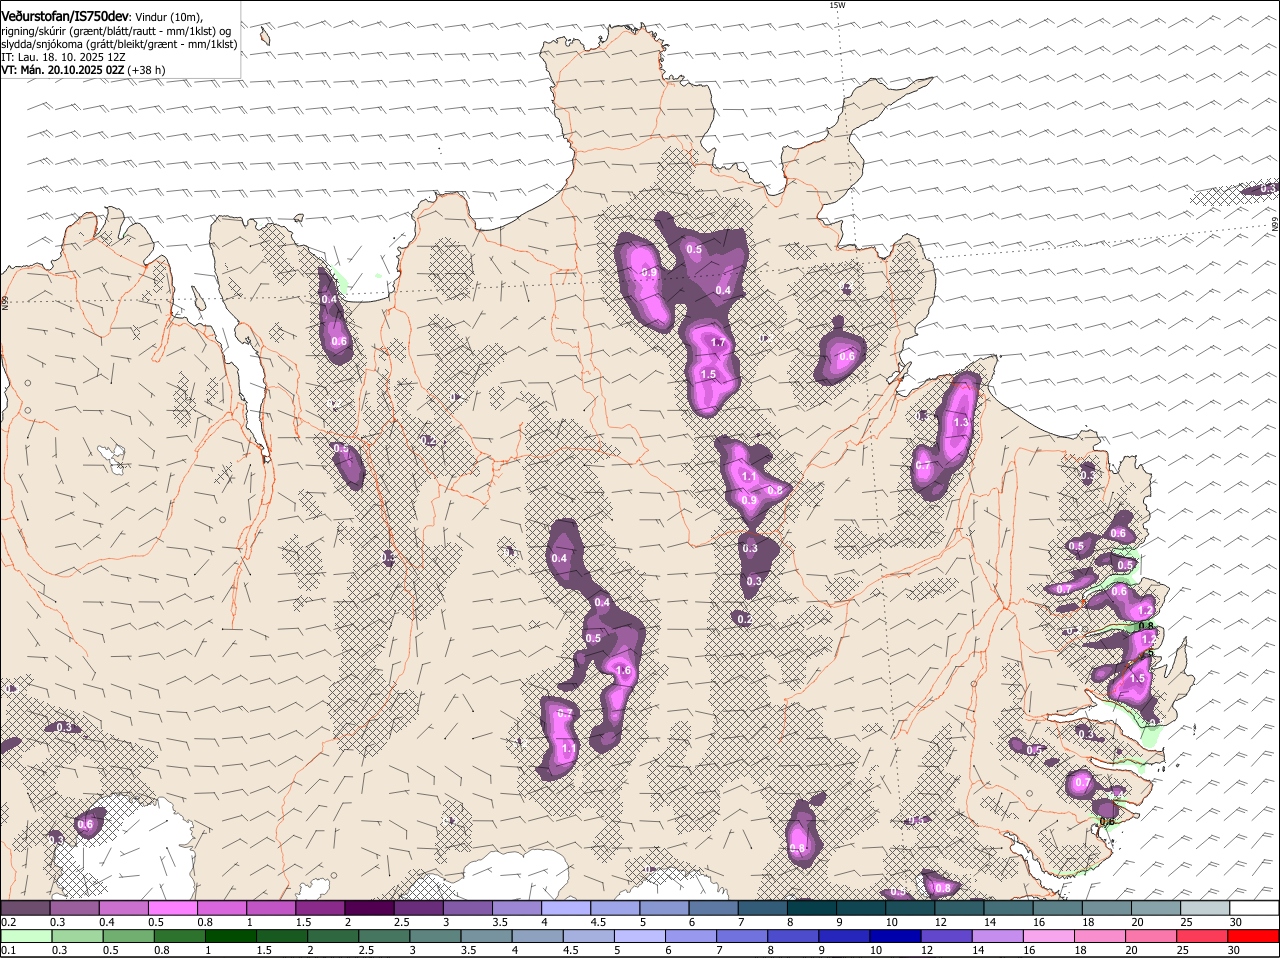
Task: Select upper legend swatch between 12 and 14
Action: 957,908
